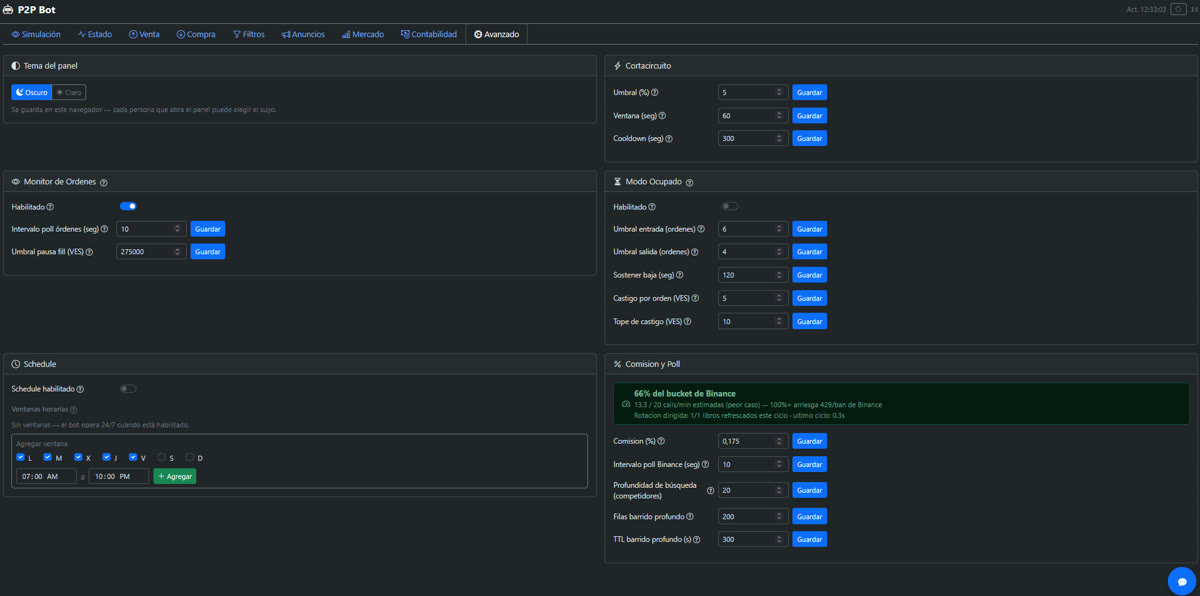Go to the Venta tab

tap(144, 34)
